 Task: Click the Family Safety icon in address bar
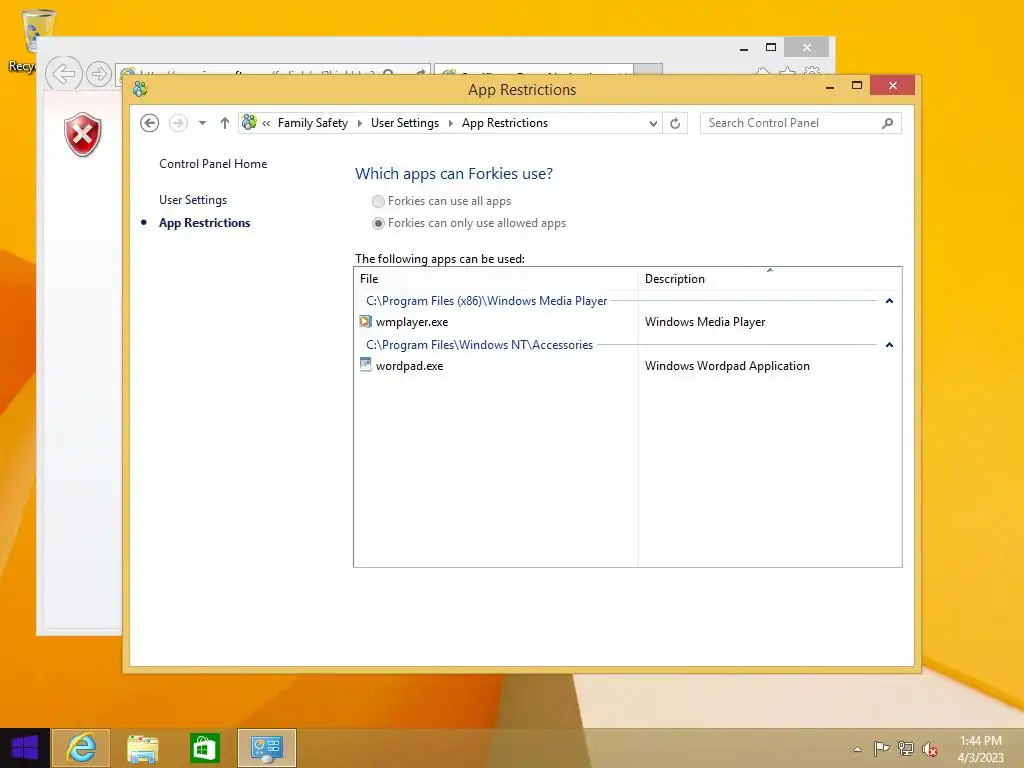click(x=249, y=122)
